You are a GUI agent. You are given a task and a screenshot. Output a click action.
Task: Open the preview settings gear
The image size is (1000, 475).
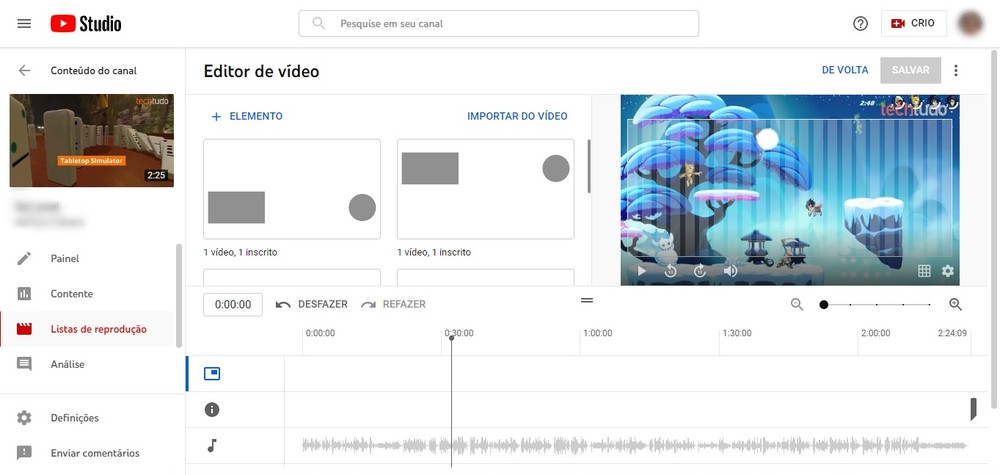[948, 271]
